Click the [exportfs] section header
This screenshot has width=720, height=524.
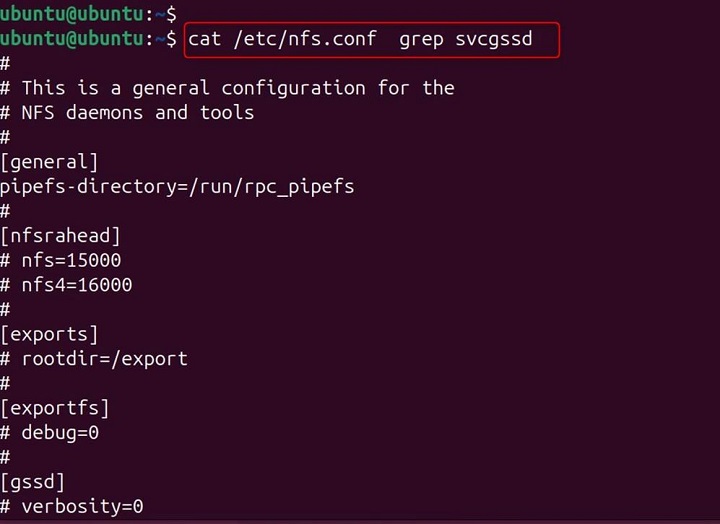pos(55,408)
